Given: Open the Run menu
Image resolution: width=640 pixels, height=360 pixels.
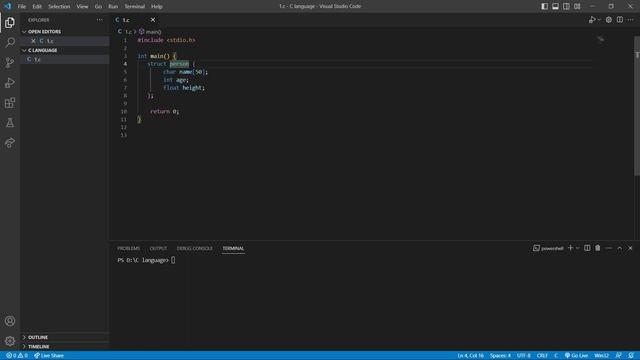Looking at the screenshot, I should click(x=113, y=6).
